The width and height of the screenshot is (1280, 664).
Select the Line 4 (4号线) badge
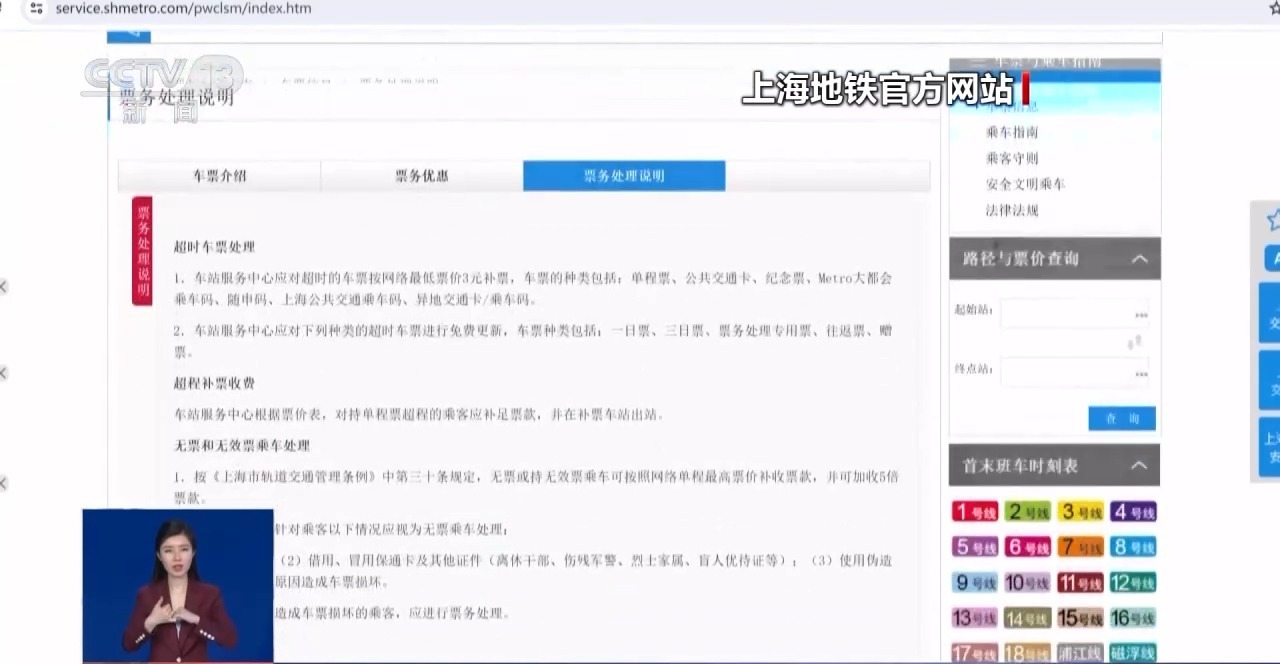1134,511
